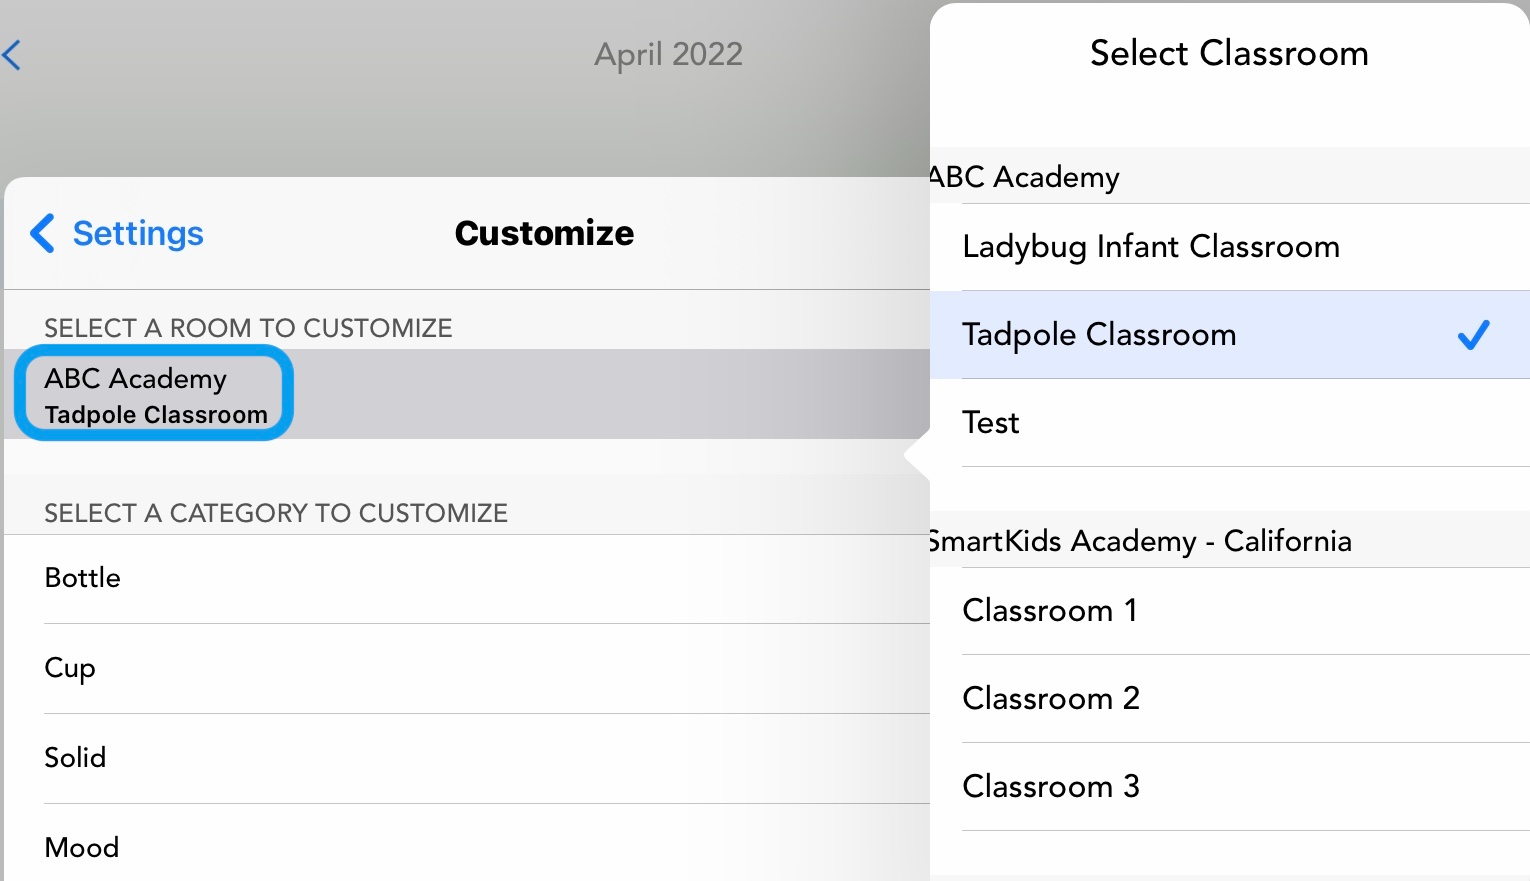
Task: Open the Mood category
Action: (x=82, y=848)
